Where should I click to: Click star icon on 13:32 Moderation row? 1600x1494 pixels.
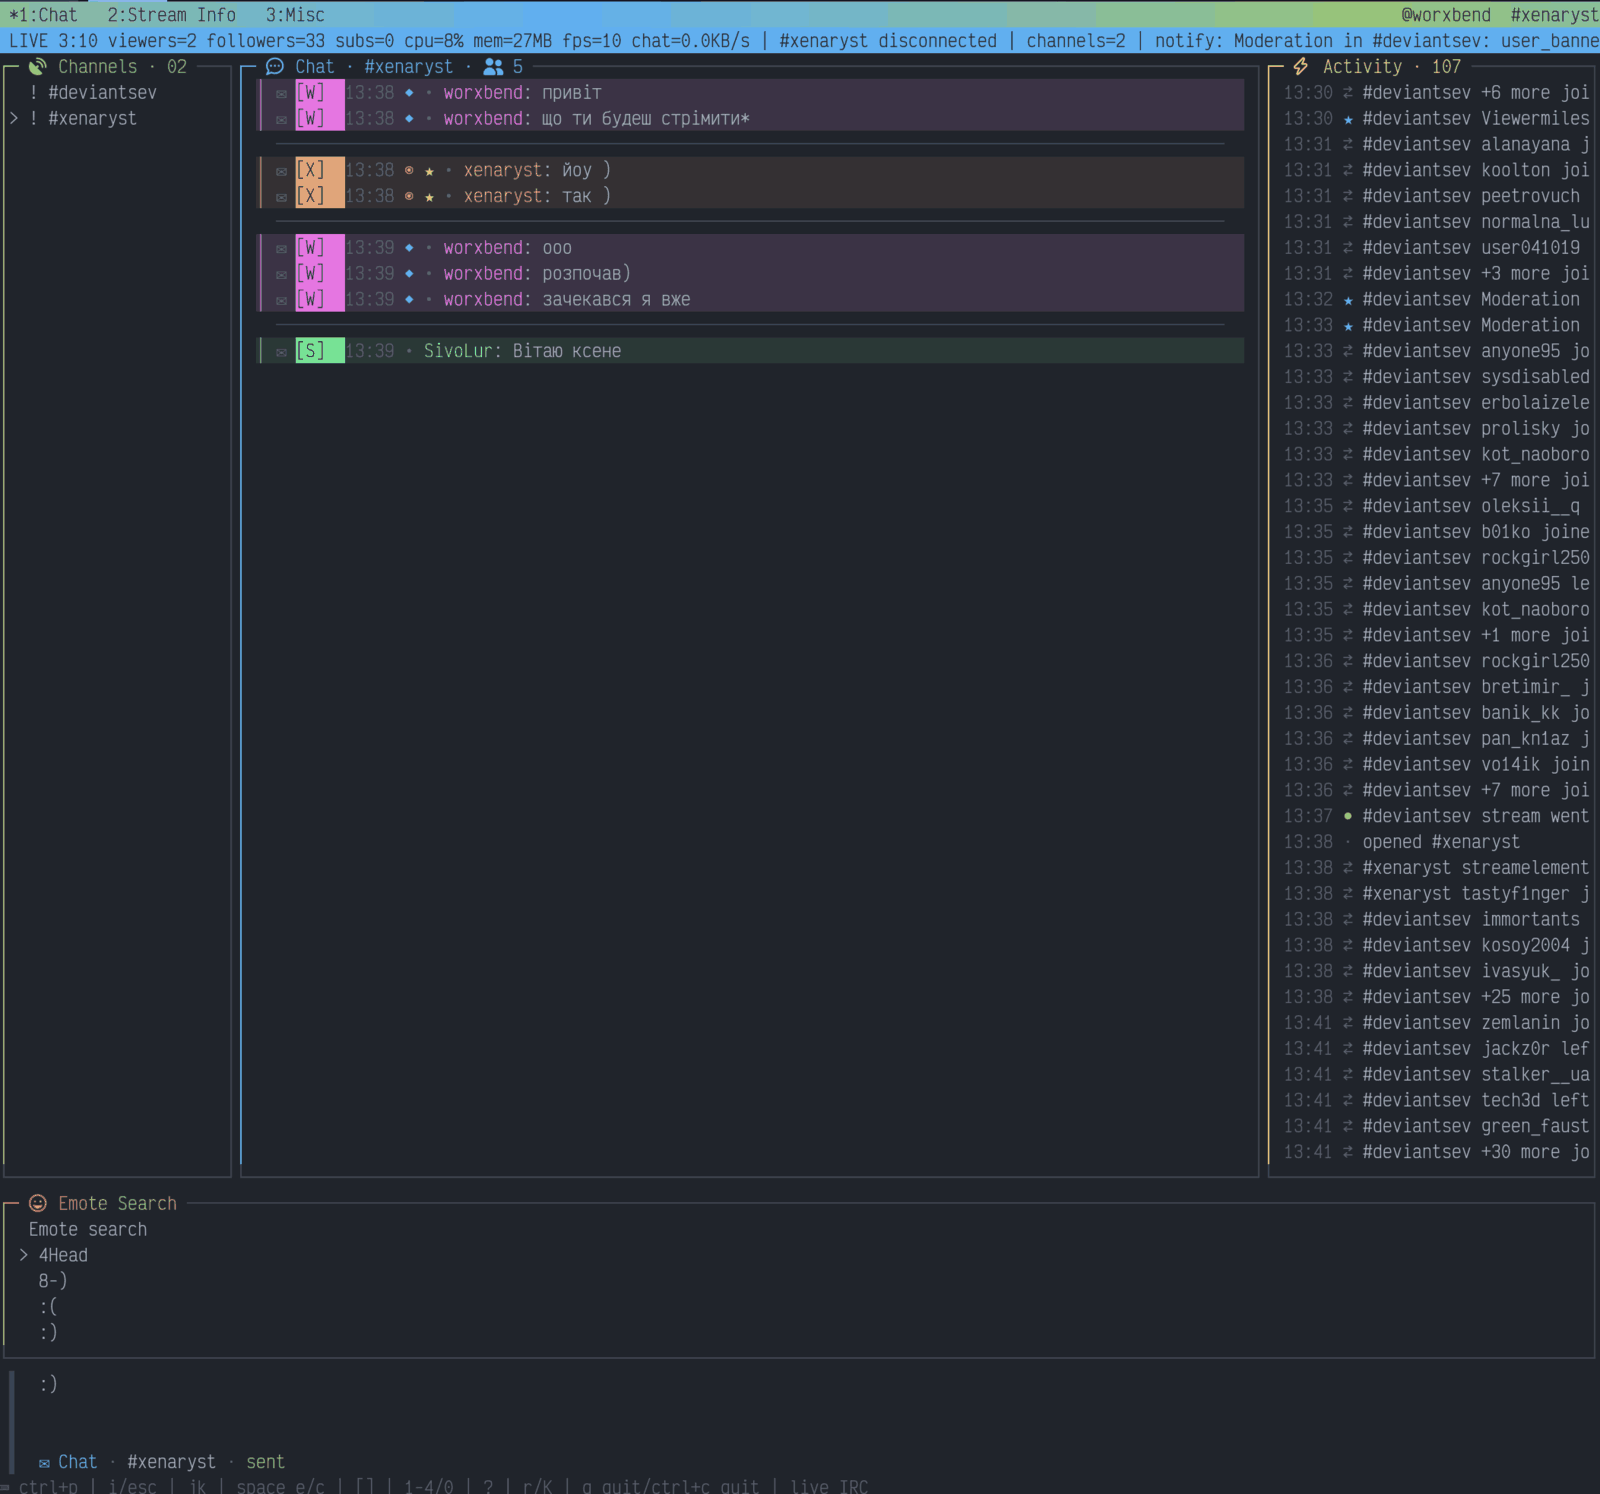click(x=1348, y=300)
